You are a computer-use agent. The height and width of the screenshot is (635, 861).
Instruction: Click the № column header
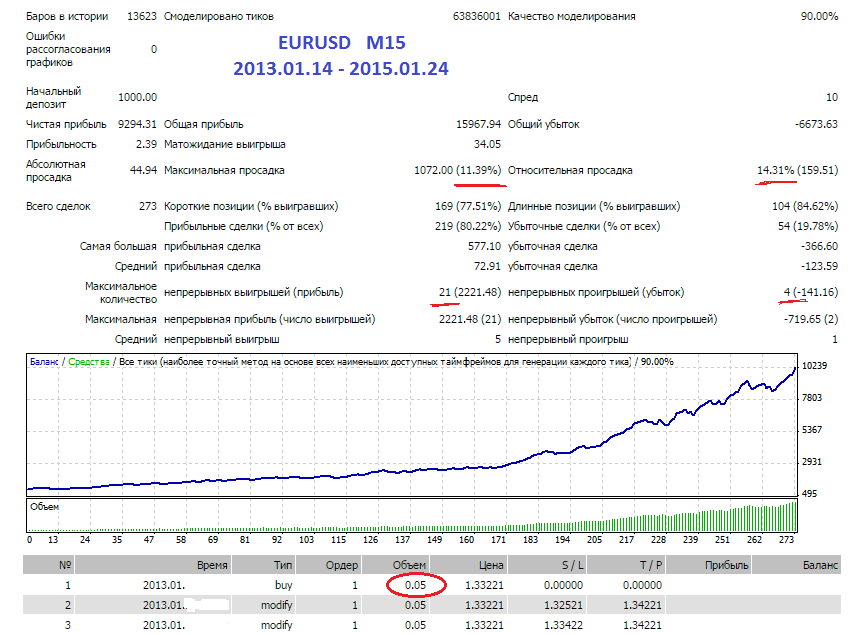point(65,565)
